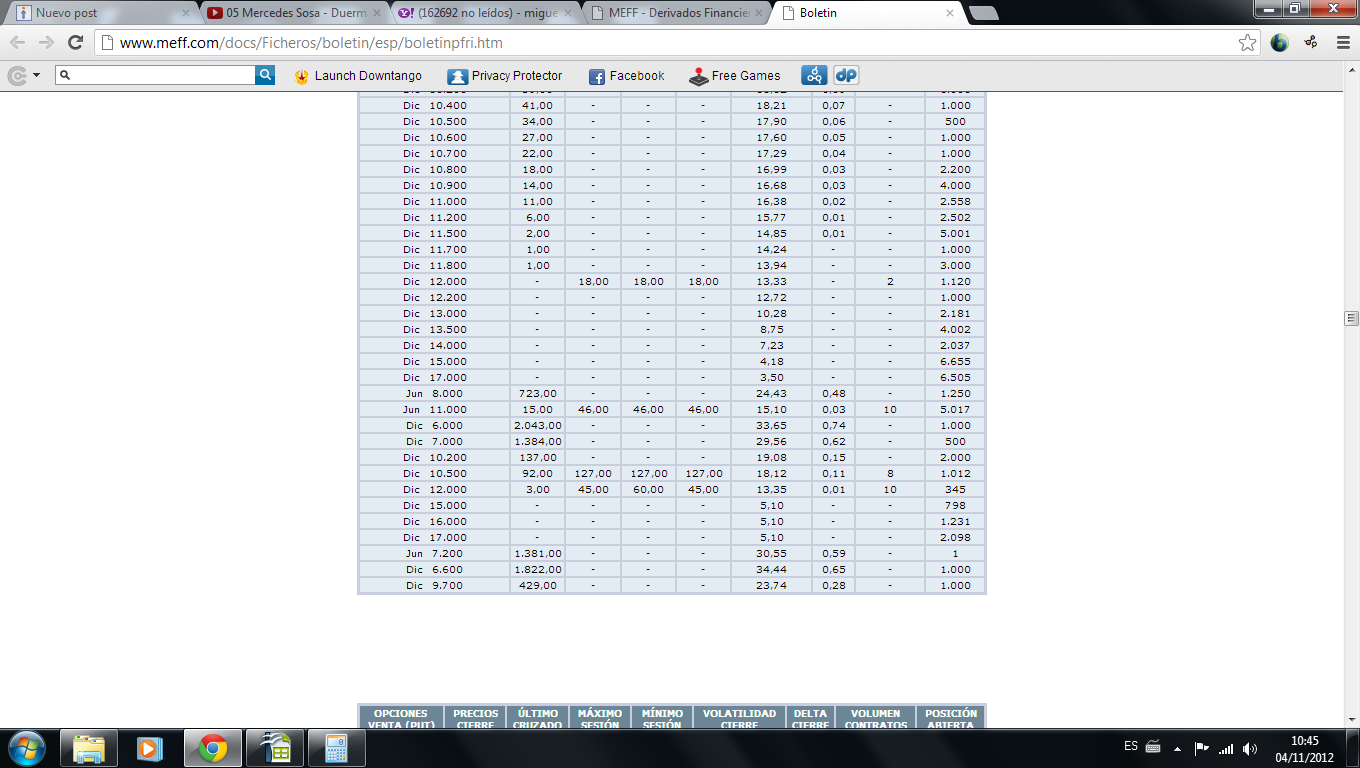Open Privacy Protector bookmark
This screenshot has width=1360, height=768.
[x=505, y=76]
